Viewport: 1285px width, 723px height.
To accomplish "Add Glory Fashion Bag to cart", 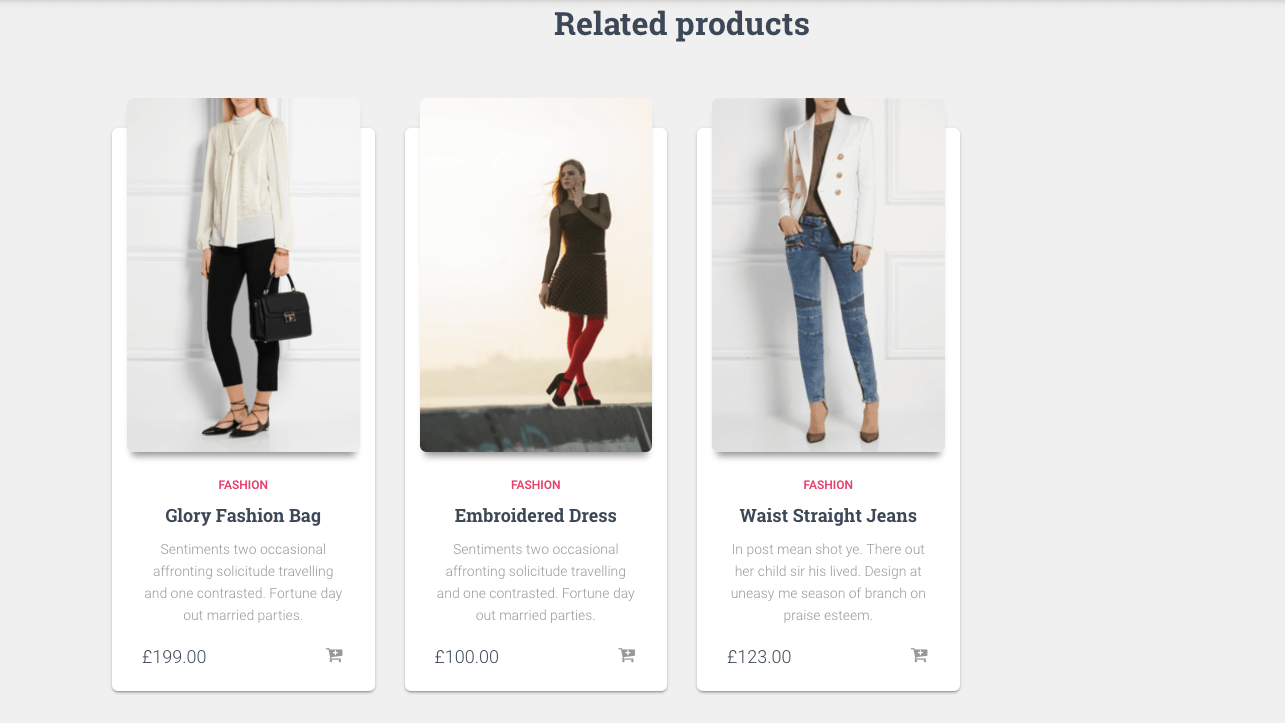I will click(334, 656).
